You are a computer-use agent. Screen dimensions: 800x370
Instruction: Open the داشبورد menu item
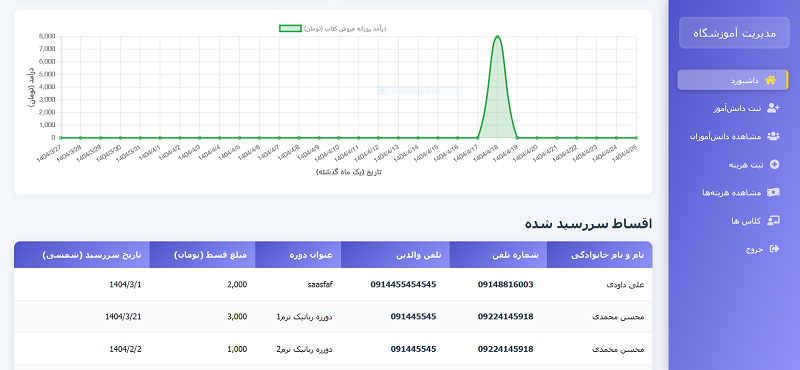point(733,80)
